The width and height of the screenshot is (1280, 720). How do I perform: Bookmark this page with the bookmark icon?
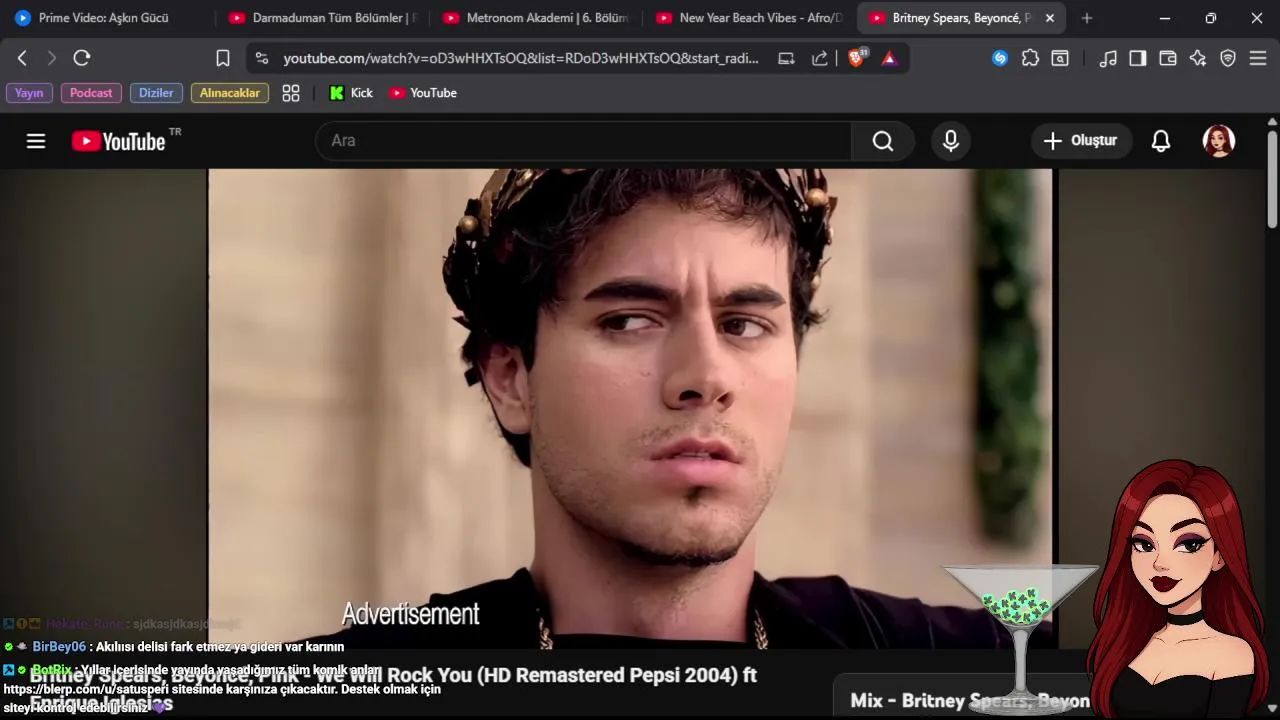click(223, 58)
